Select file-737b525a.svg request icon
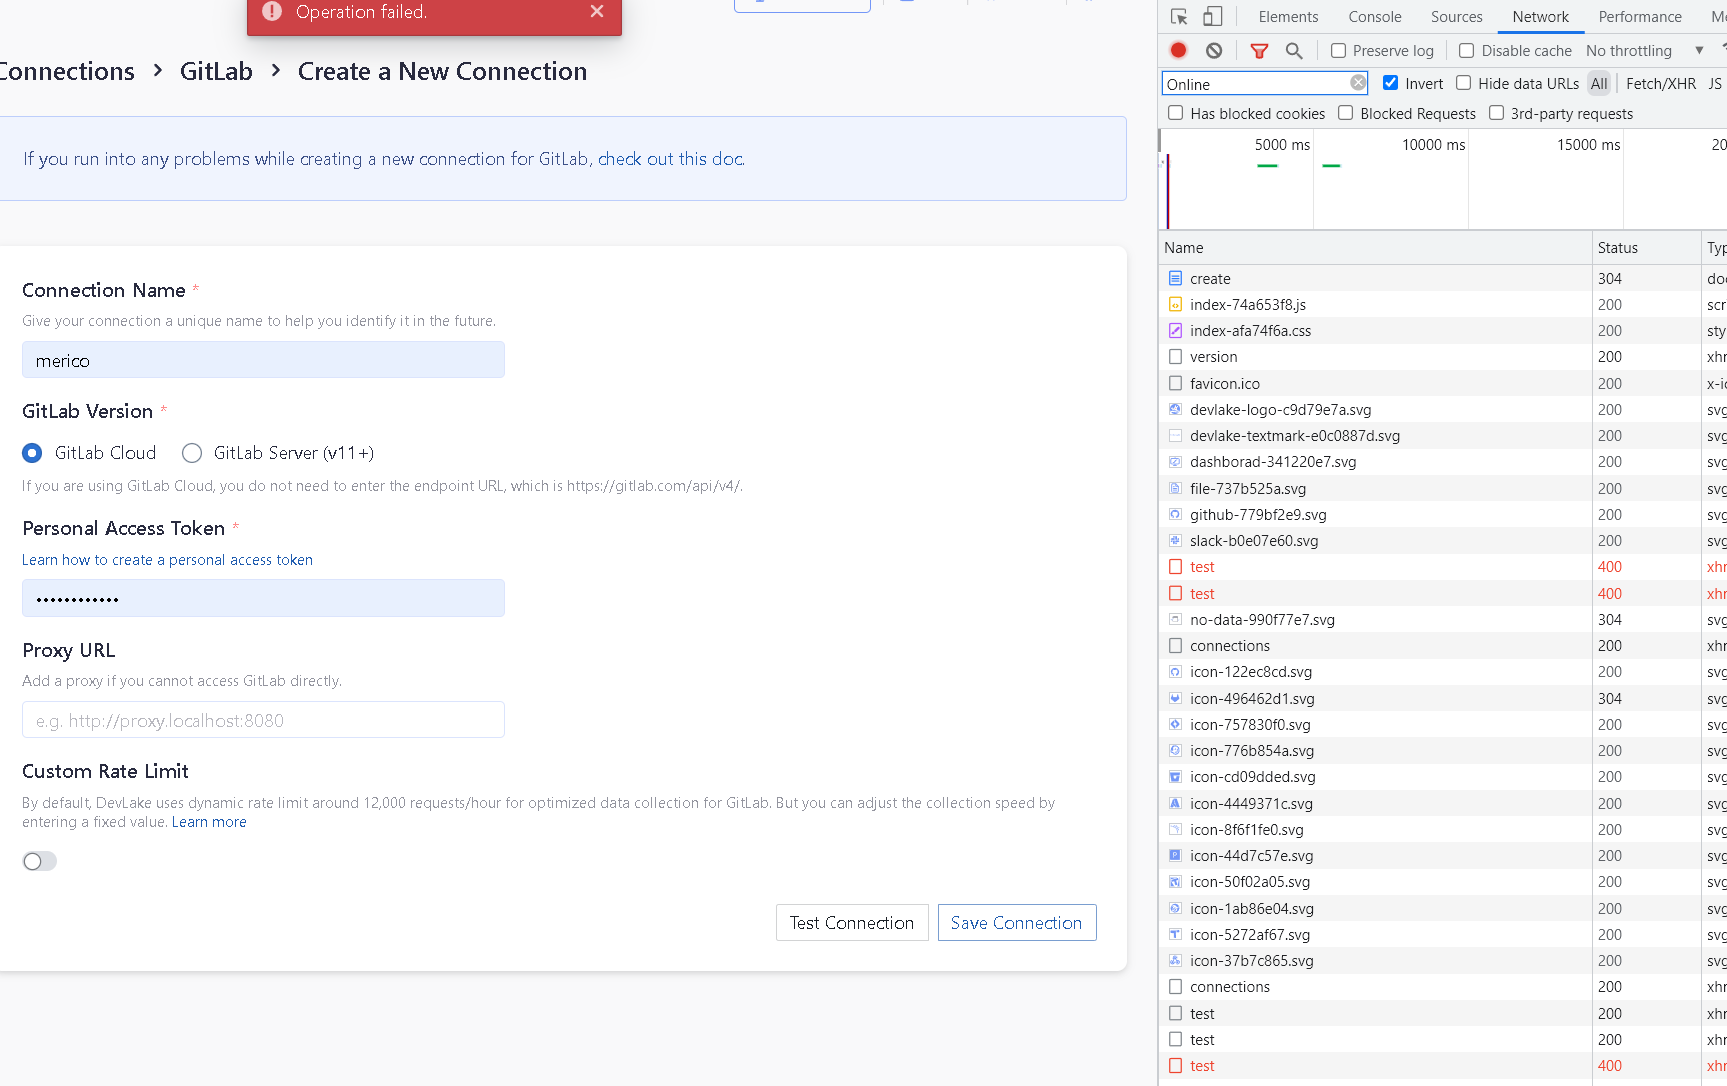 click(1176, 488)
